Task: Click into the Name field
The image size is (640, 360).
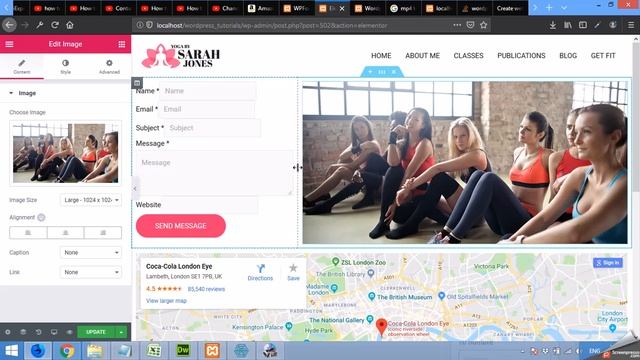Action: coord(208,91)
